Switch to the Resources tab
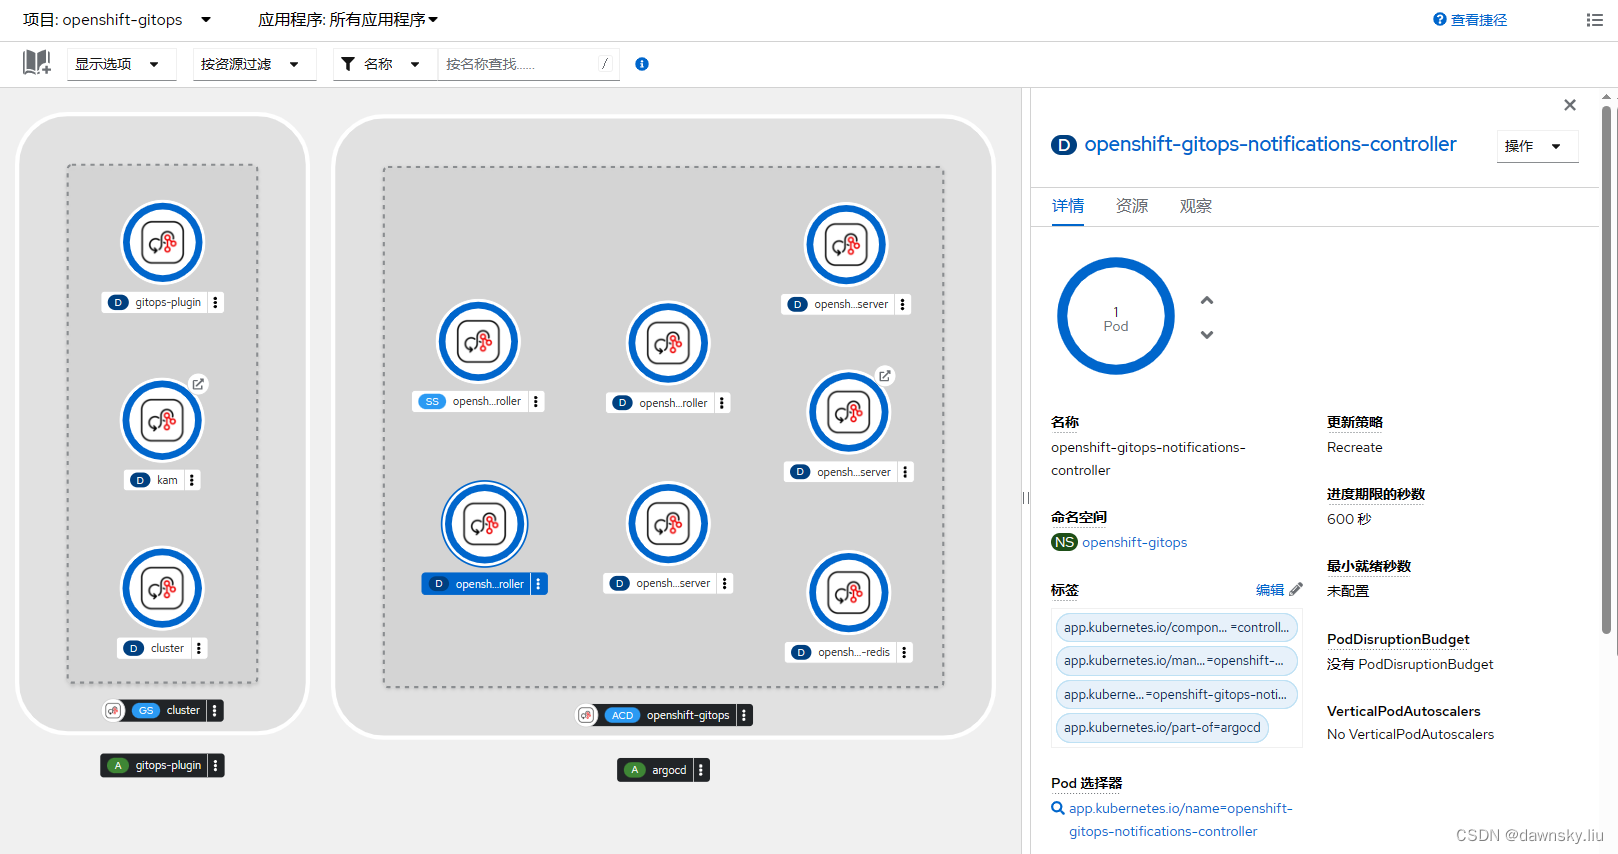 [1131, 206]
